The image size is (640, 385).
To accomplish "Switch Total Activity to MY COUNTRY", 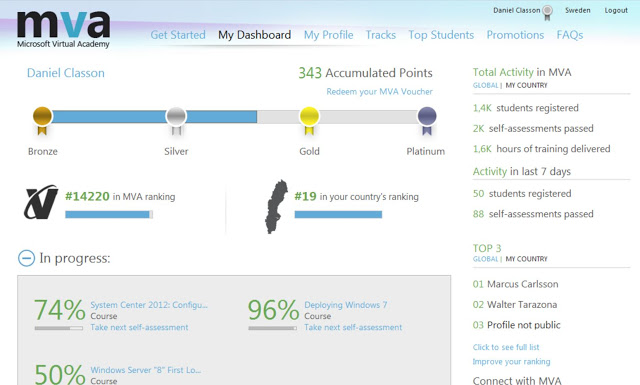I will [526, 85].
